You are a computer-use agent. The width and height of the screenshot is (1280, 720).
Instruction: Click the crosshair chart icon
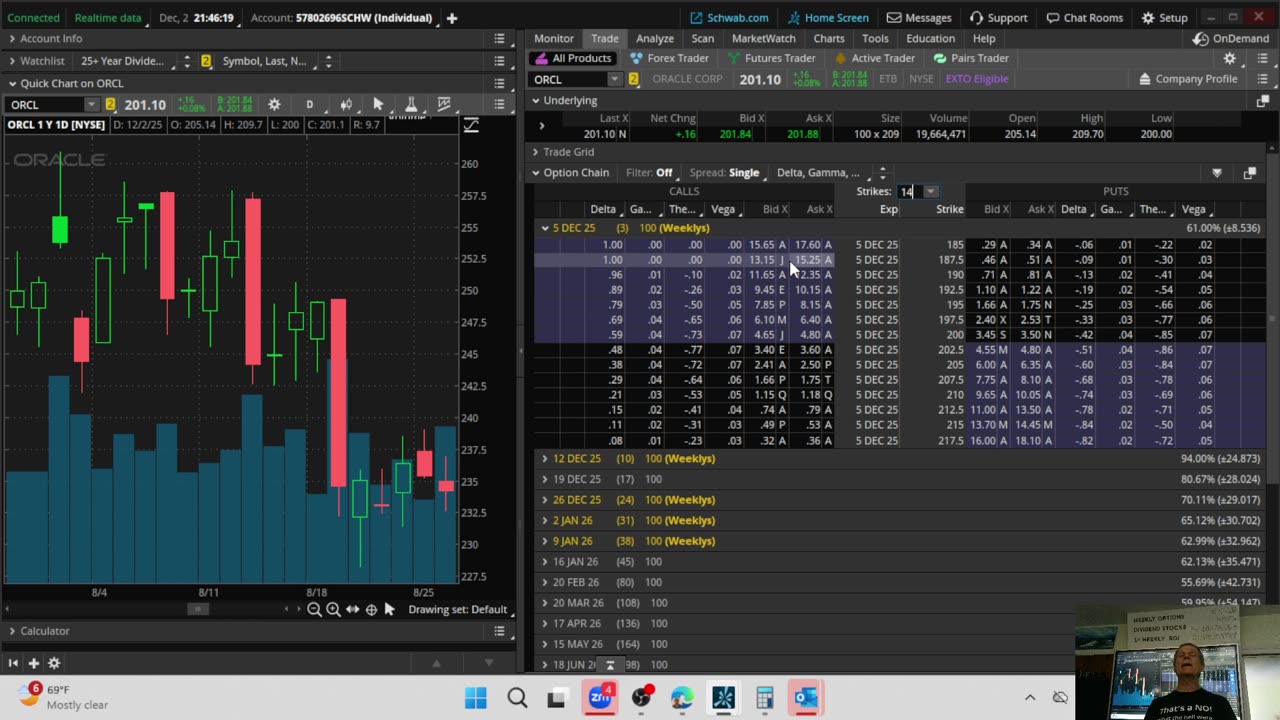(x=371, y=609)
